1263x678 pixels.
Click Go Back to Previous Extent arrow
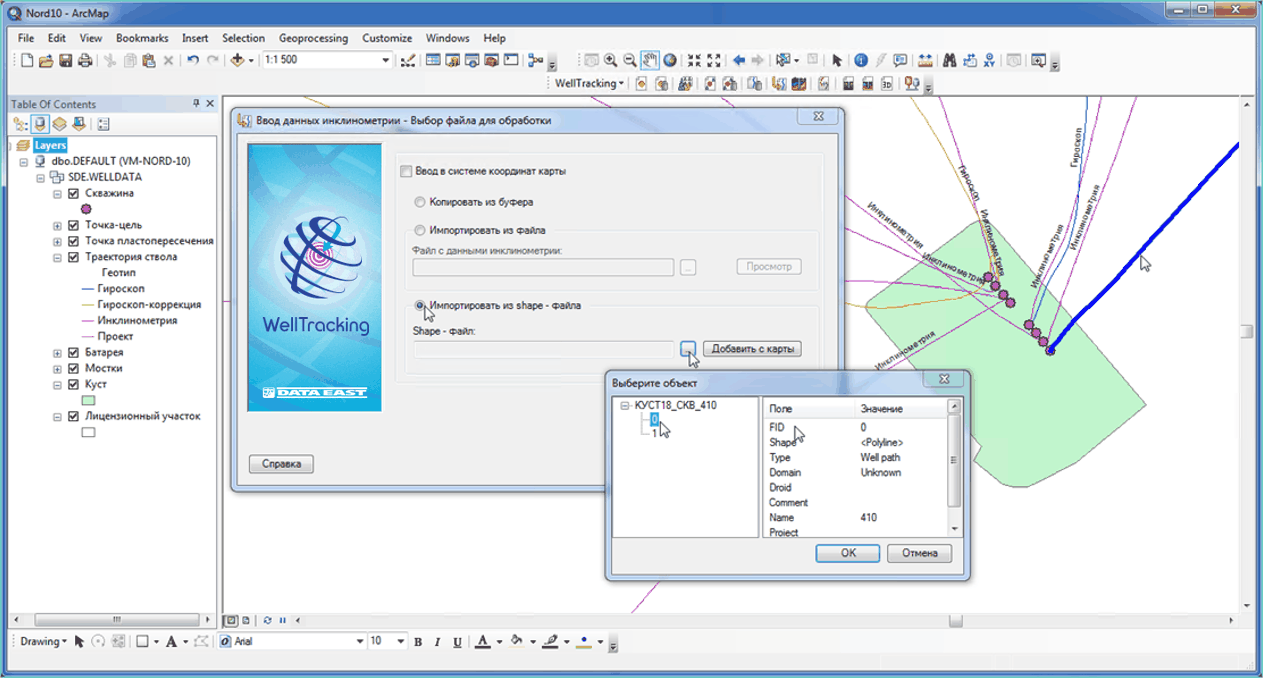(x=739, y=61)
